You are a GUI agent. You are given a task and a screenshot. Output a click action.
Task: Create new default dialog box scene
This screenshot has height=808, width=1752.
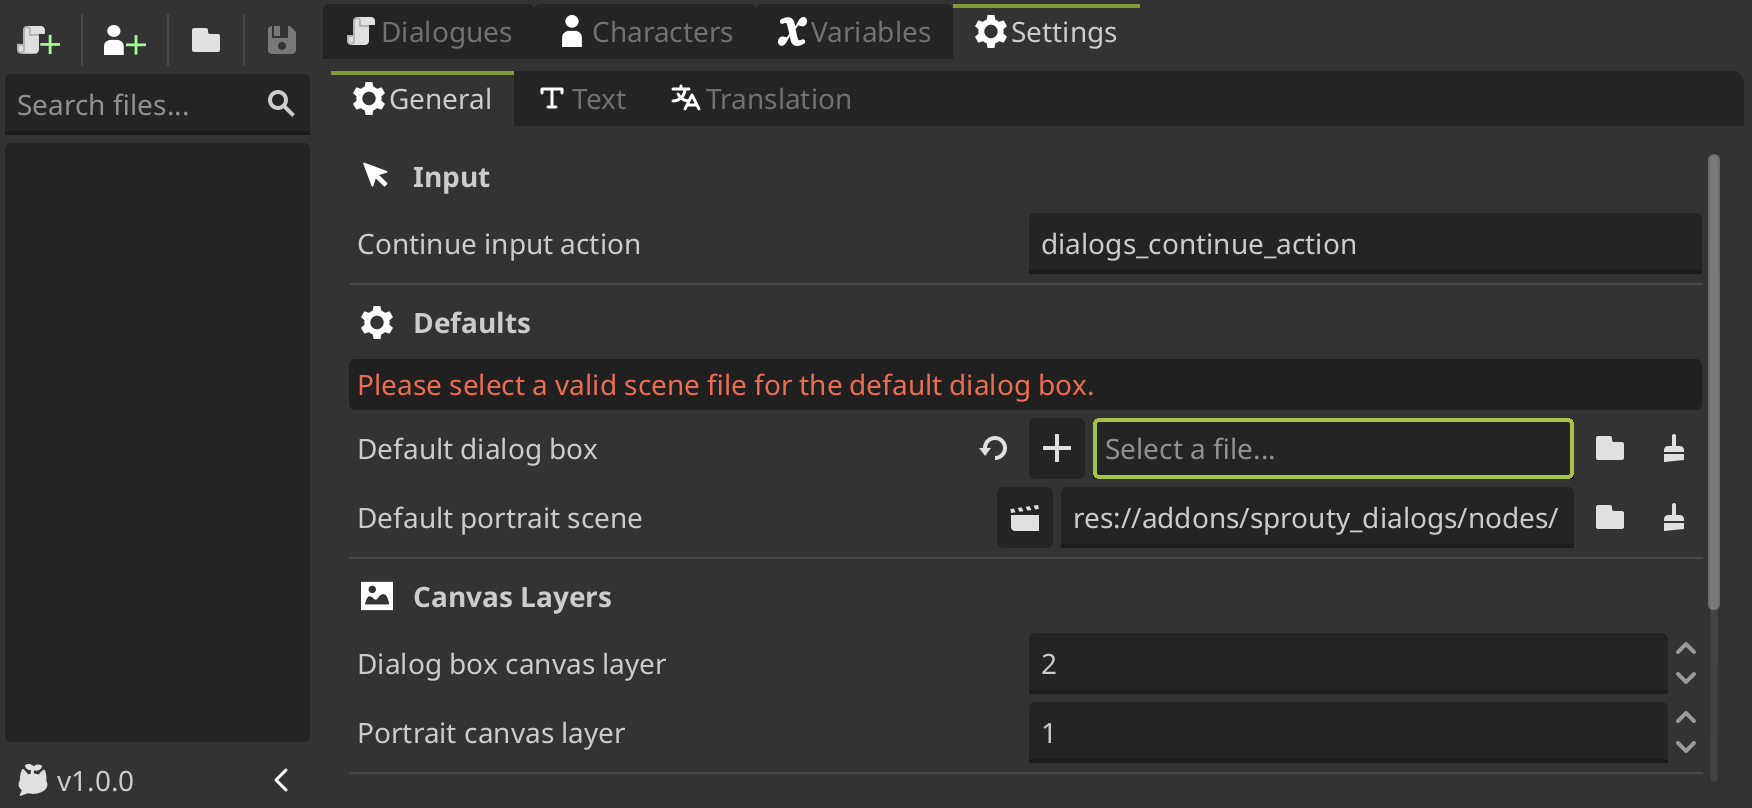tap(1057, 449)
